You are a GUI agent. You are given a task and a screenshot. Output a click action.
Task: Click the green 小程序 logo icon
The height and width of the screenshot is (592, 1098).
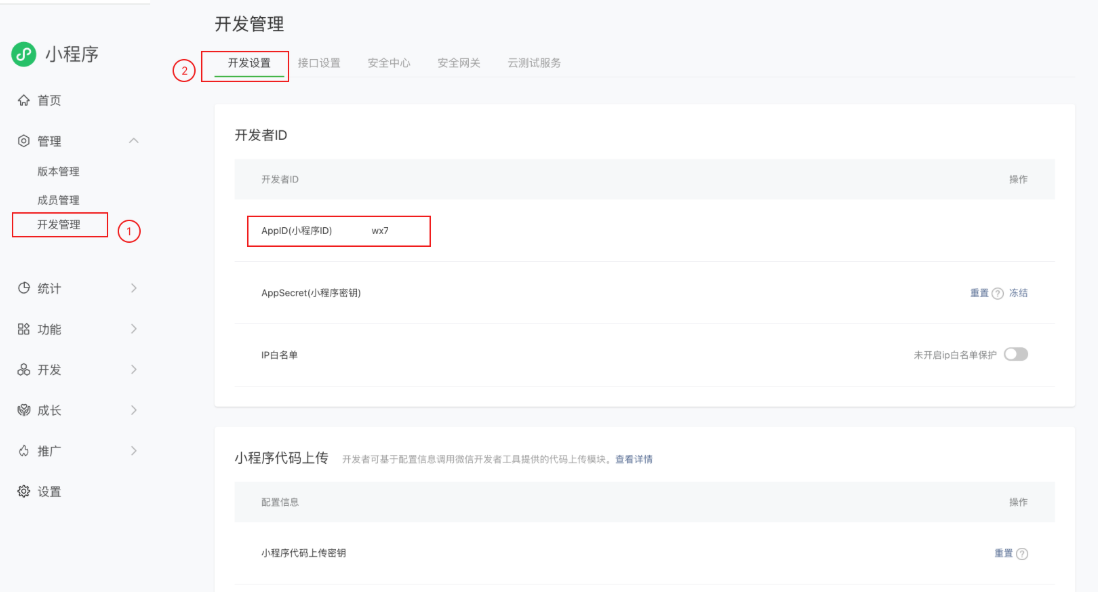[24, 54]
